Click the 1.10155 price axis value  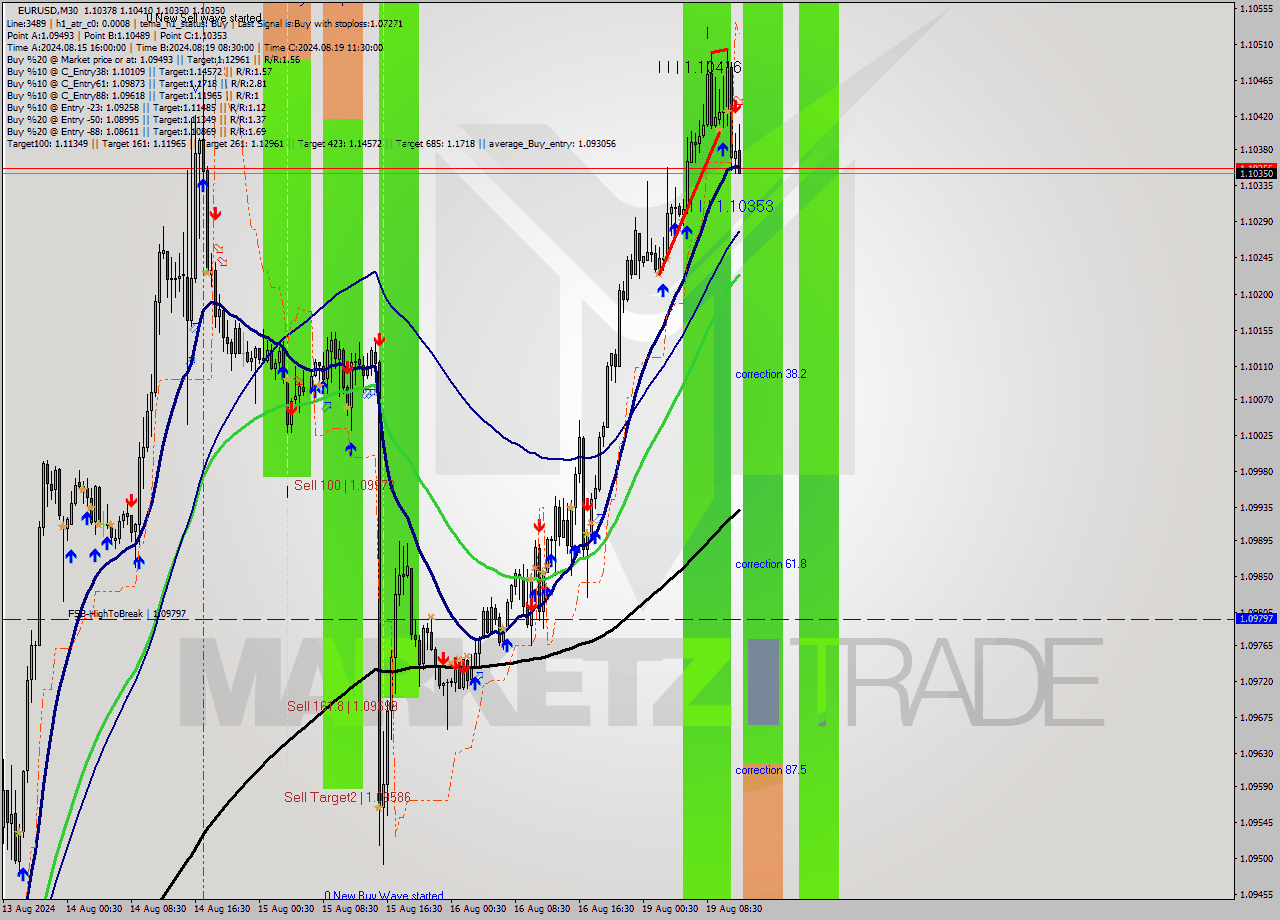tap(1257, 330)
